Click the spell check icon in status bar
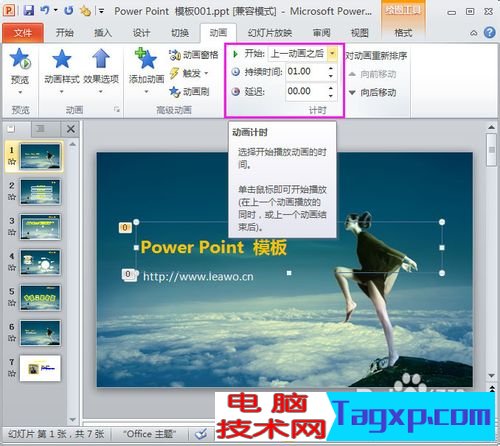Image resolution: width=500 pixels, height=446 pixels. point(201,434)
